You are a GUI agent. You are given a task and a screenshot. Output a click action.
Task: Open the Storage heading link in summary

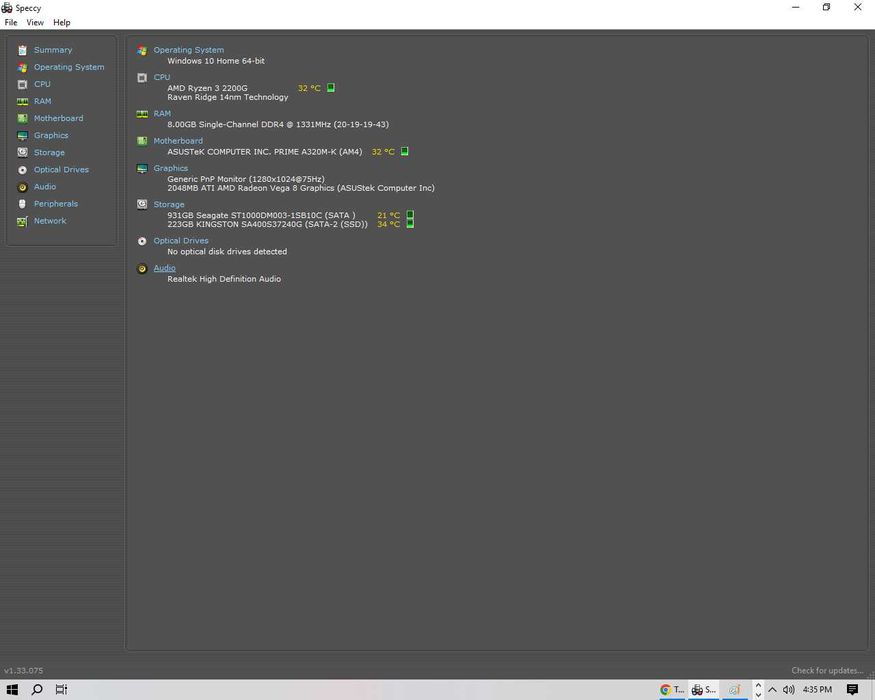tap(169, 204)
